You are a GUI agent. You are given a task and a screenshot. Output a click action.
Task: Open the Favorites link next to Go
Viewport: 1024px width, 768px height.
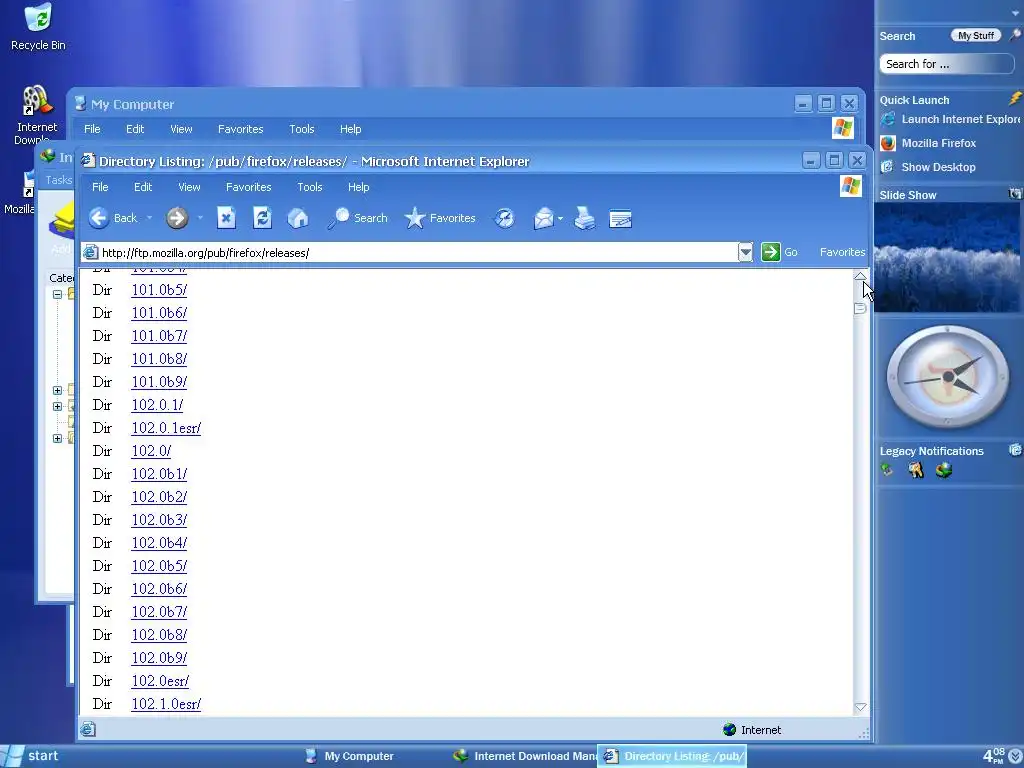(x=842, y=252)
